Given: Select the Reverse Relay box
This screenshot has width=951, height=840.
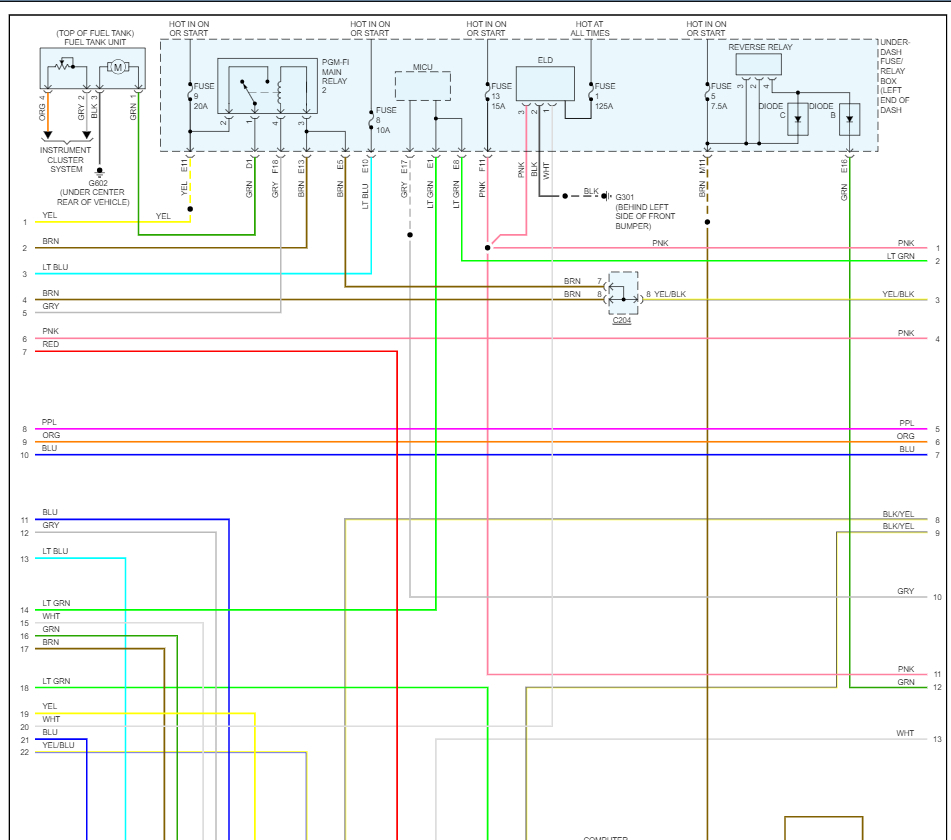Looking at the screenshot, I should tap(759, 64).
